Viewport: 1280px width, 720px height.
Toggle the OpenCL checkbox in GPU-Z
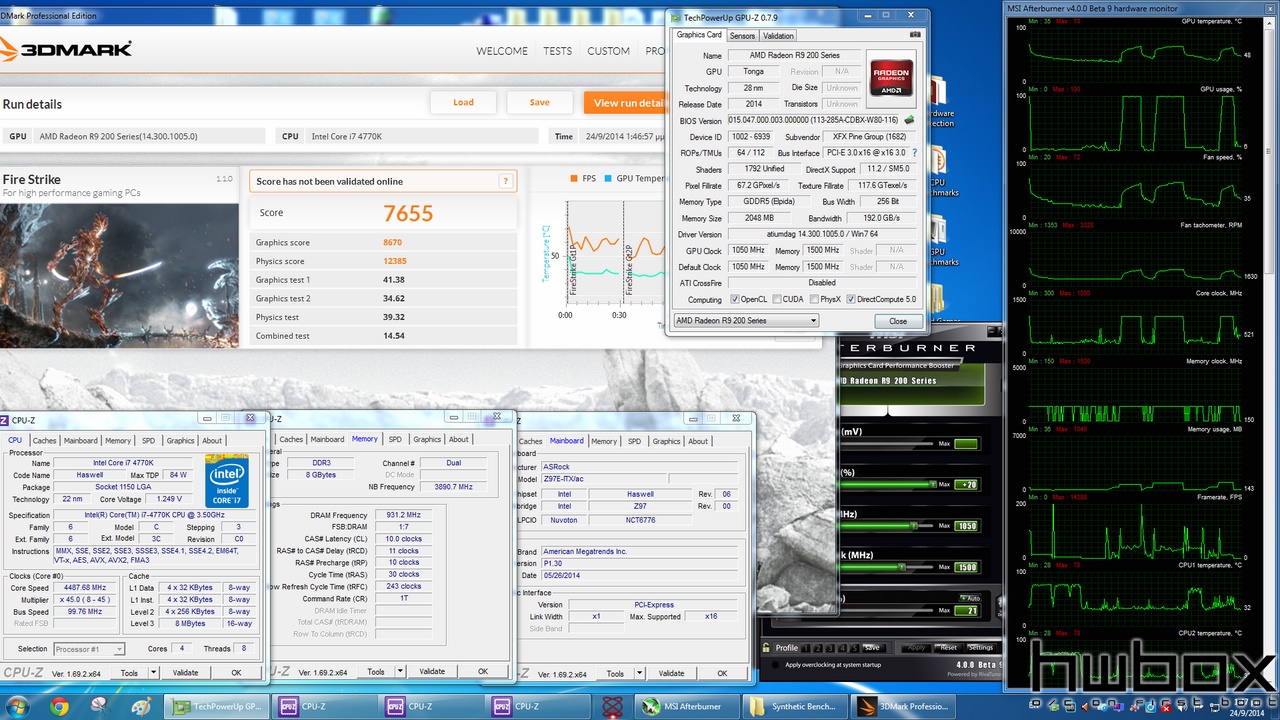(x=736, y=299)
